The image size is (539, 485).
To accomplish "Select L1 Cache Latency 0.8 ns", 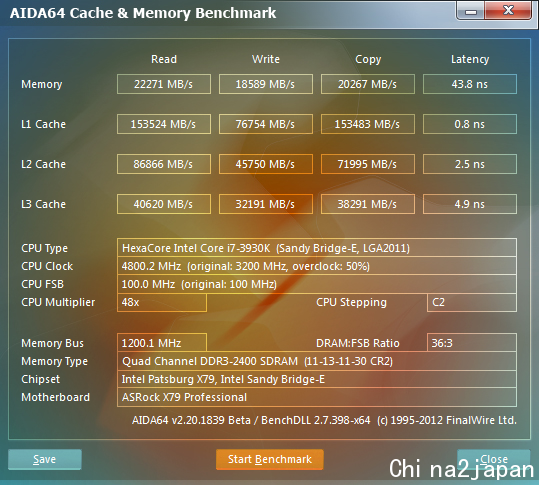I will (x=470, y=124).
